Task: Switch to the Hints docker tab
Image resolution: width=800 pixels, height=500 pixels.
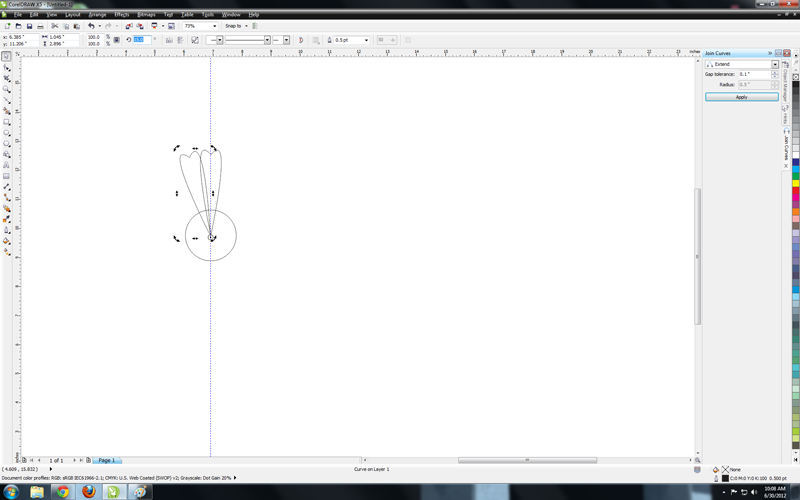Action: coord(786,115)
